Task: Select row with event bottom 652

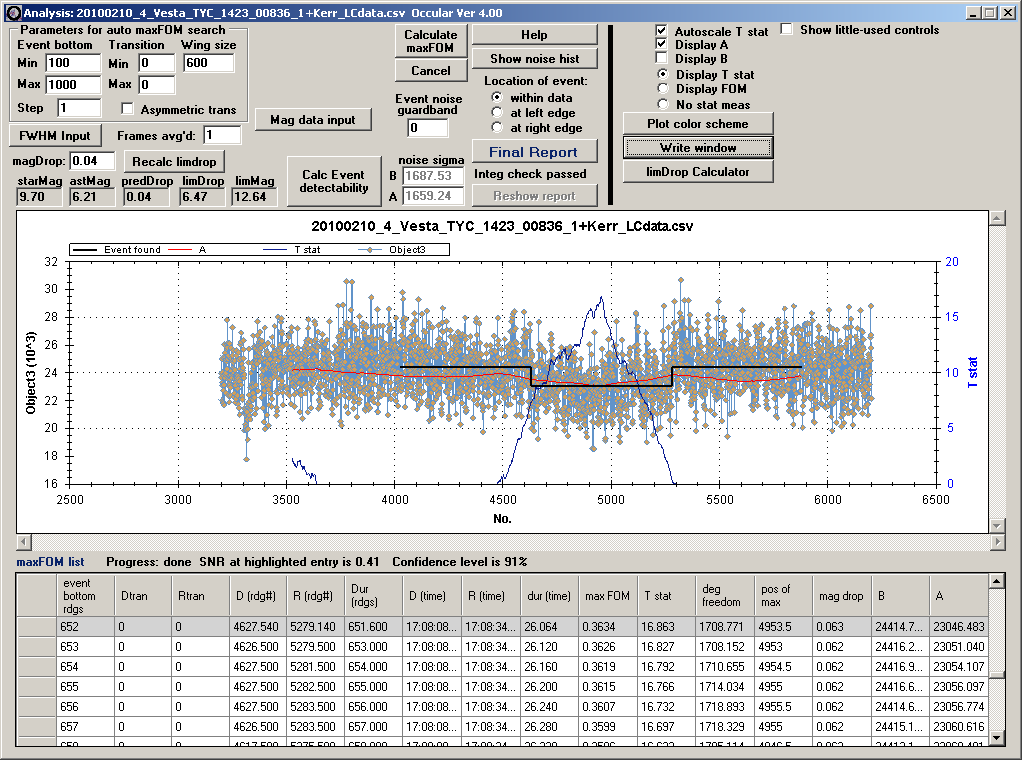Action: [x=502, y=626]
